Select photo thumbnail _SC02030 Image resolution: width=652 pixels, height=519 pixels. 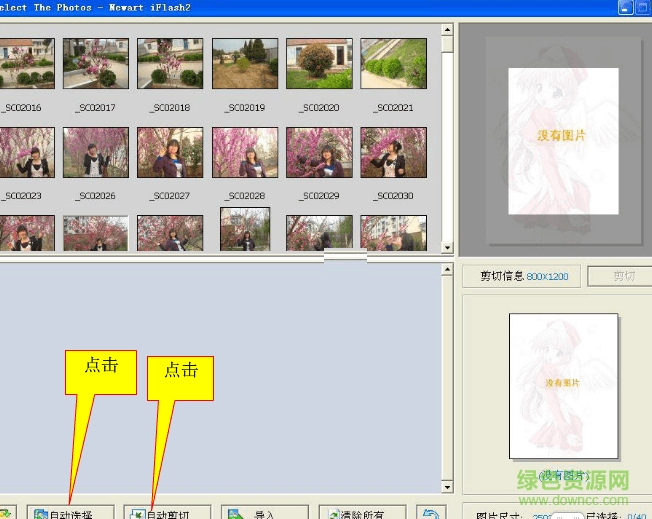coord(393,153)
